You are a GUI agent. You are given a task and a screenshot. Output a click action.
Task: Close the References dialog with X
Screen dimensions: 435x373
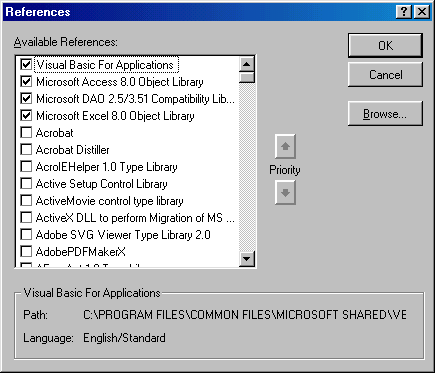pos(422,12)
